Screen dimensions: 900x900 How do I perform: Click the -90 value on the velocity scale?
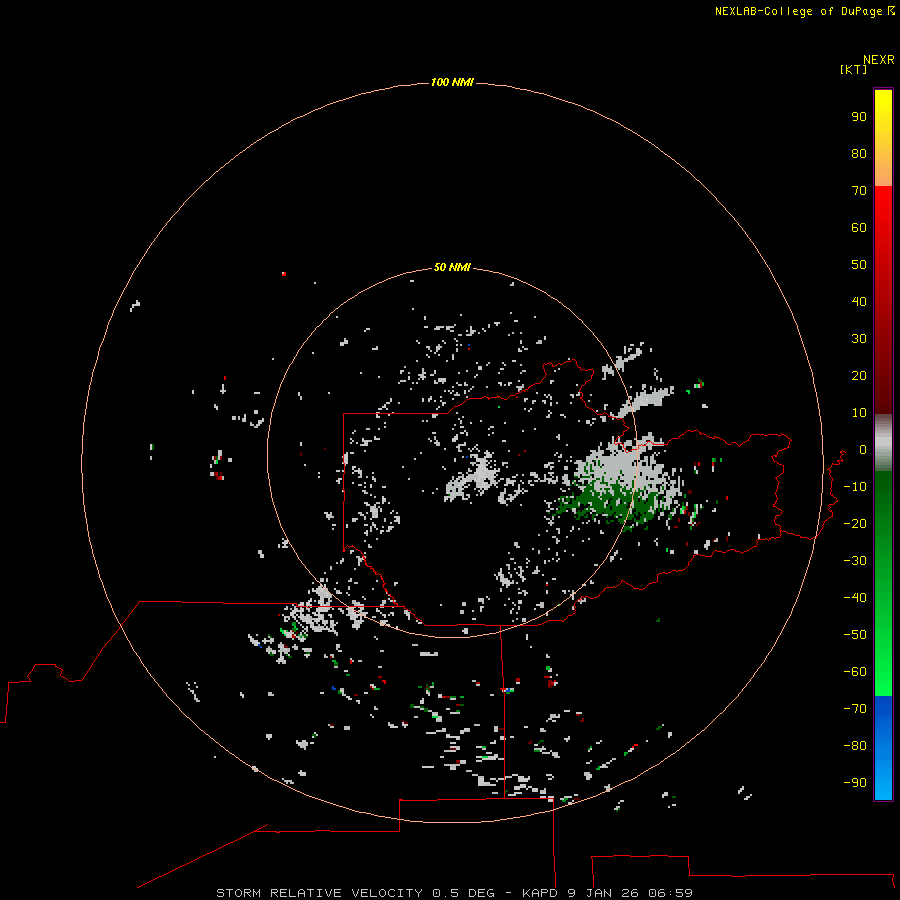click(855, 783)
